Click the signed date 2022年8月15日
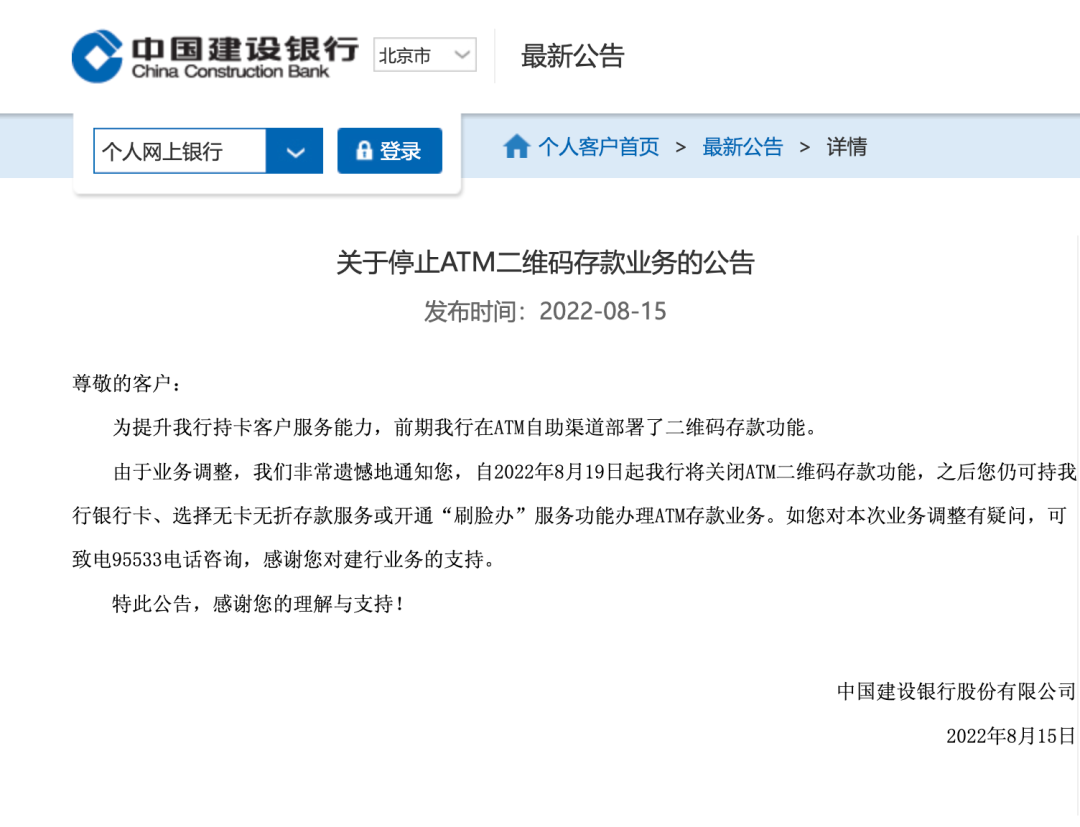1080x827 pixels. 1011,736
